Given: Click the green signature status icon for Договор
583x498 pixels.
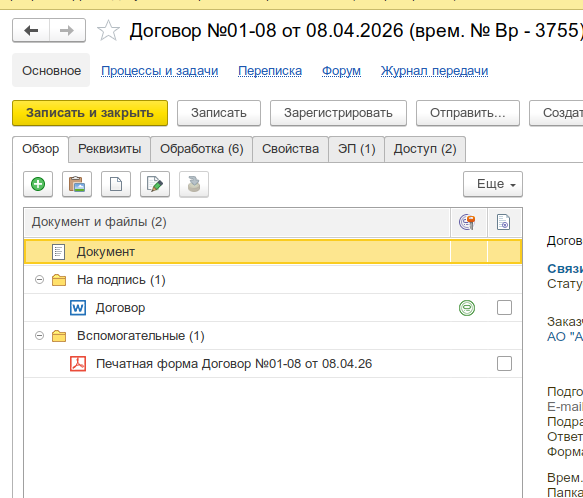Looking at the screenshot, I should [x=467, y=308].
